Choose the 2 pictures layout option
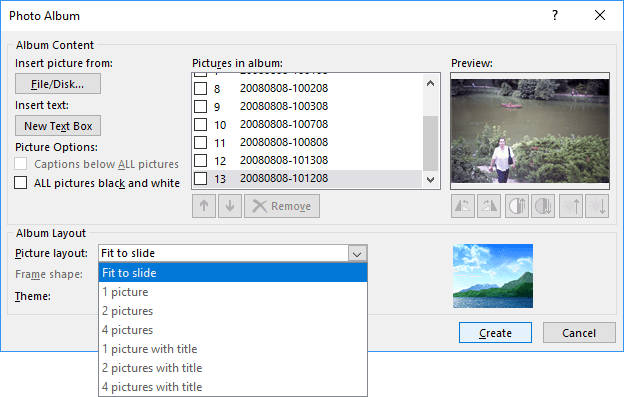This screenshot has width=624, height=397. pos(233,311)
